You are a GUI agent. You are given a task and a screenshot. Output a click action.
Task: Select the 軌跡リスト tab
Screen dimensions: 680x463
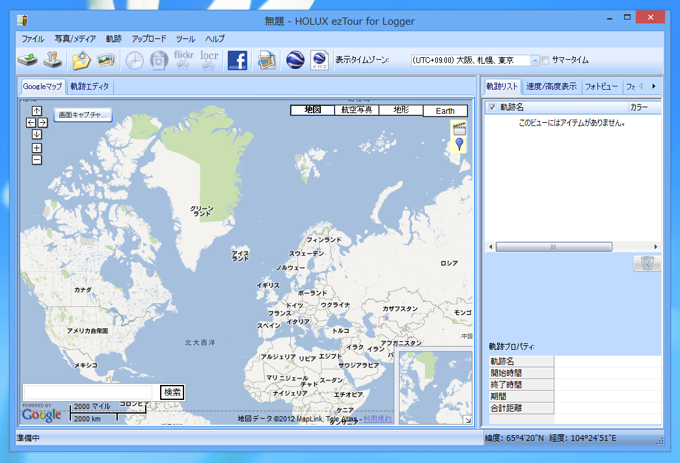[502, 86]
